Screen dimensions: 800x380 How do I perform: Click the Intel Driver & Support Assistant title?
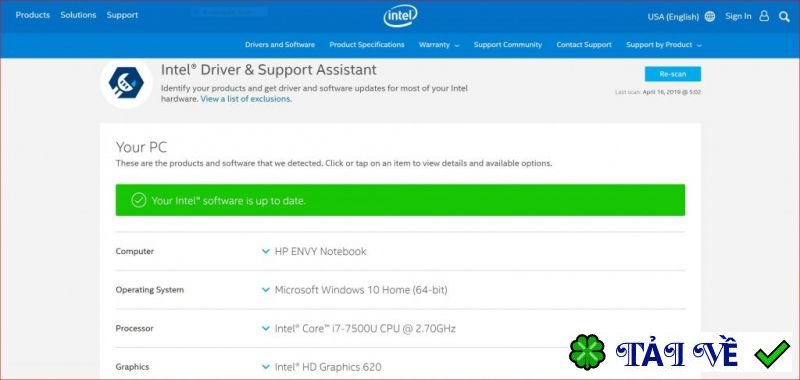(269, 70)
